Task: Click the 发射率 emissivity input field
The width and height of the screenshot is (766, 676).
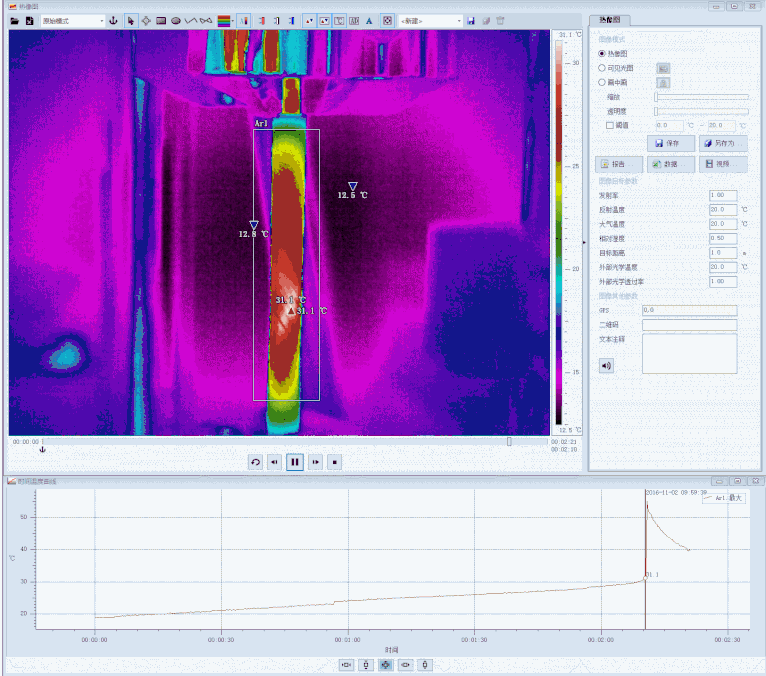Action: tap(723, 195)
